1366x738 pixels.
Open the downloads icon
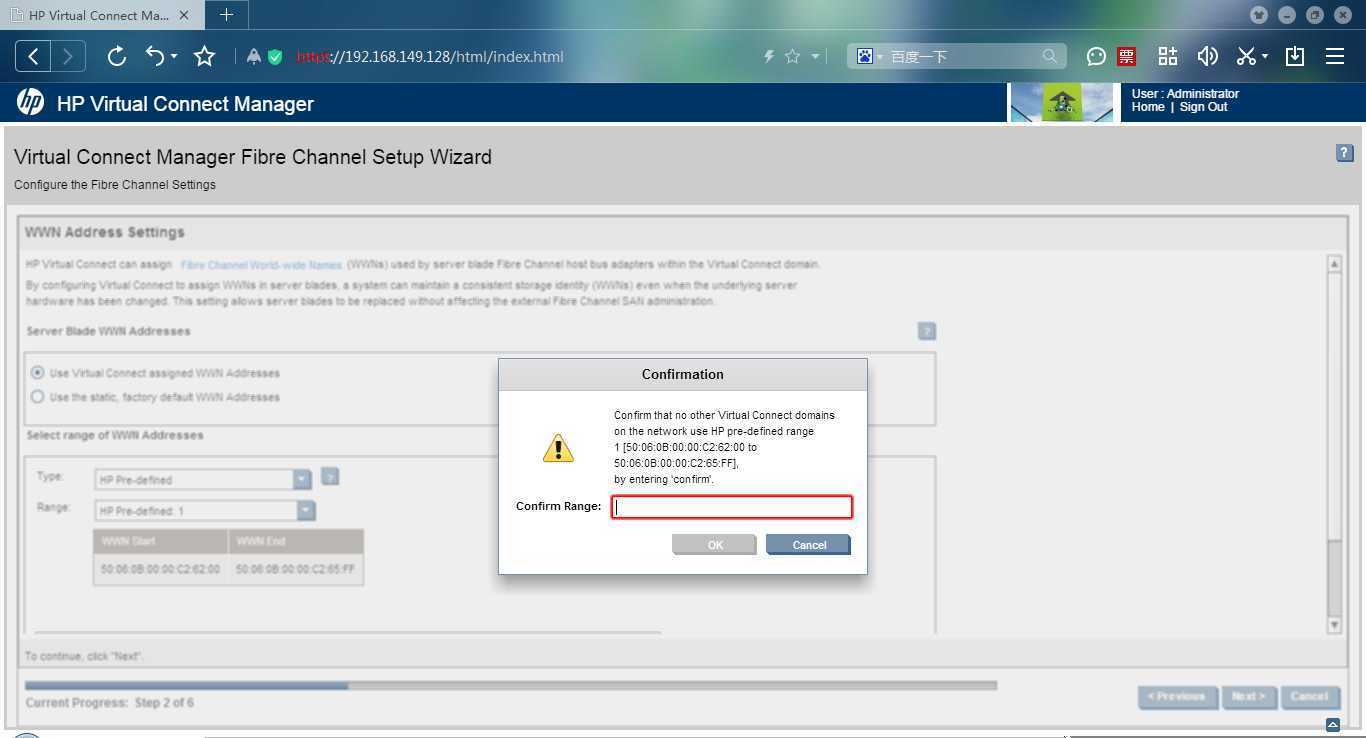tap(1295, 56)
